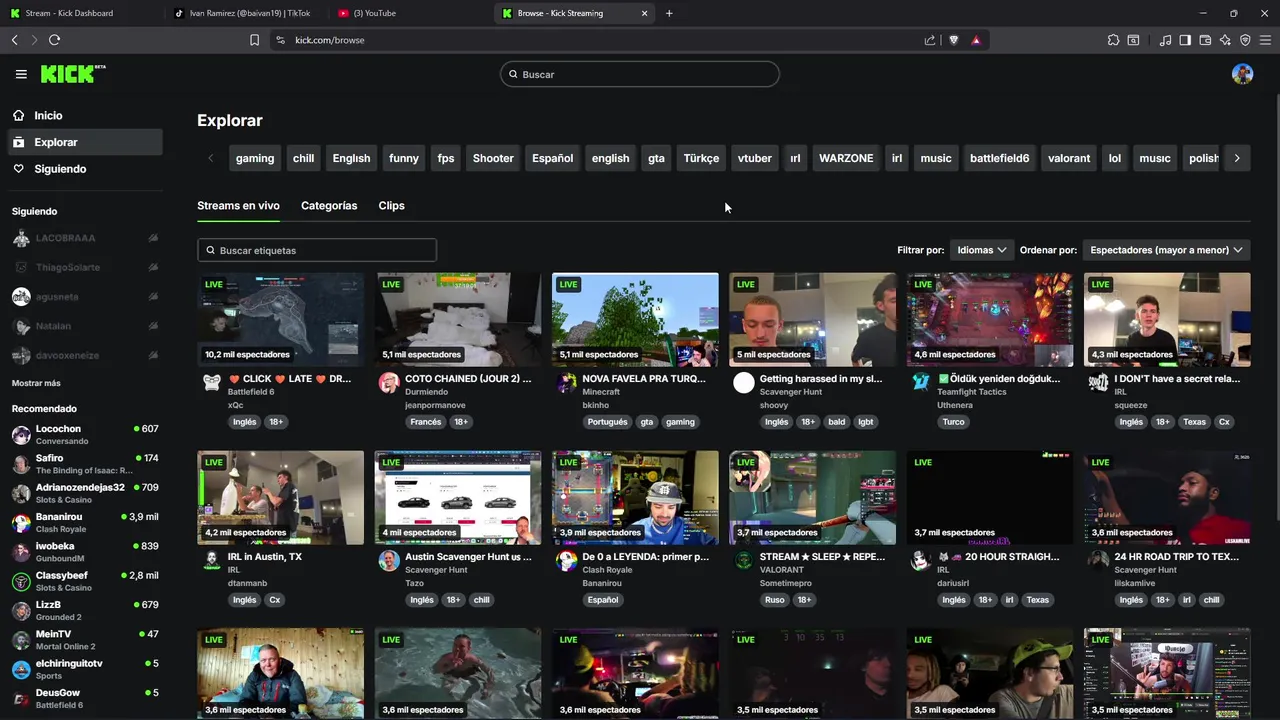Toggle the browser sidebar panel icon
This screenshot has height=720, width=1280.
pyautogui.click(x=1185, y=40)
